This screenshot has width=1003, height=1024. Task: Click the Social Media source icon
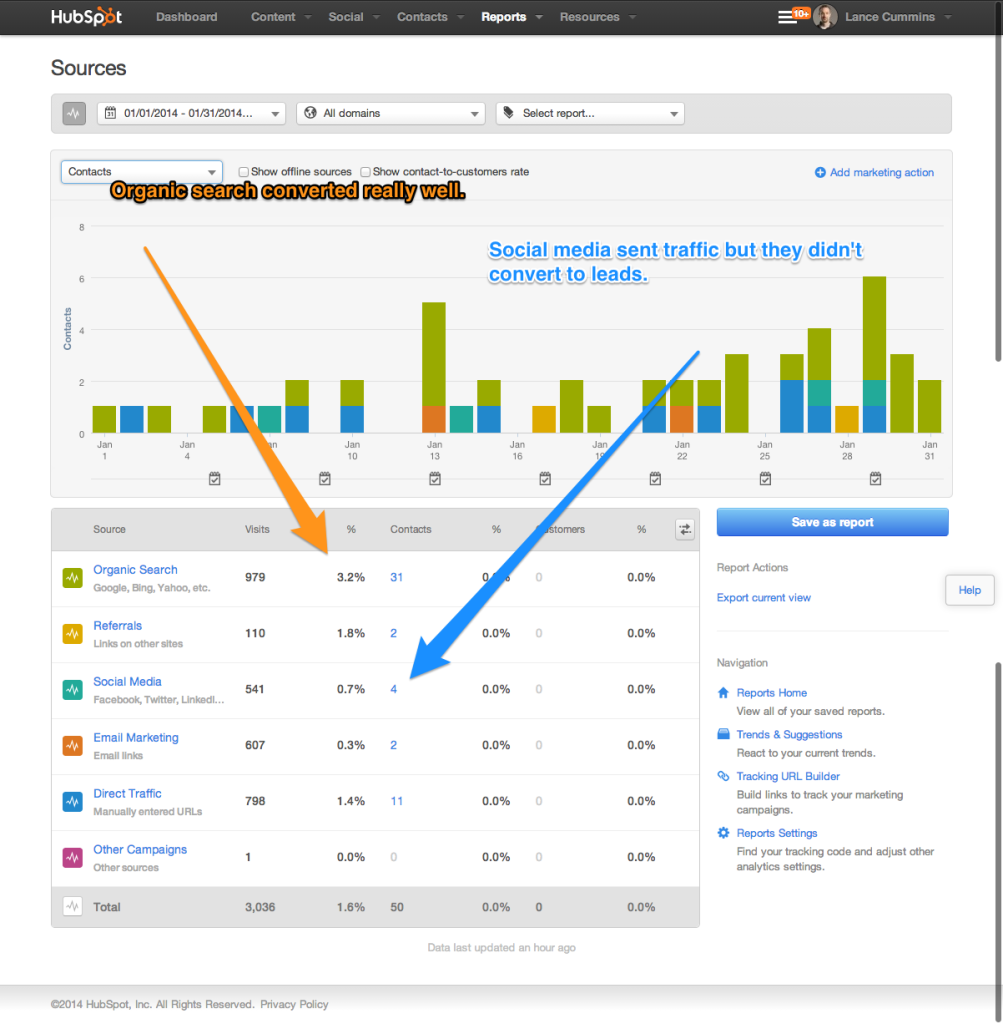click(x=72, y=689)
